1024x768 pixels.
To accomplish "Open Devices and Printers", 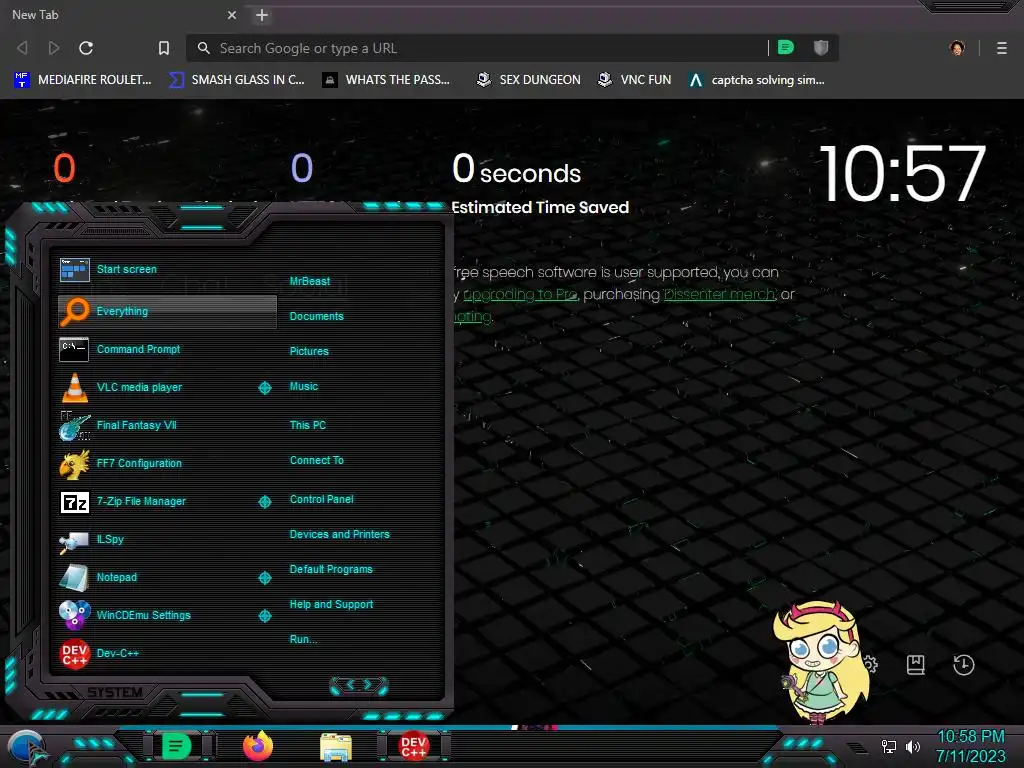I will point(340,534).
